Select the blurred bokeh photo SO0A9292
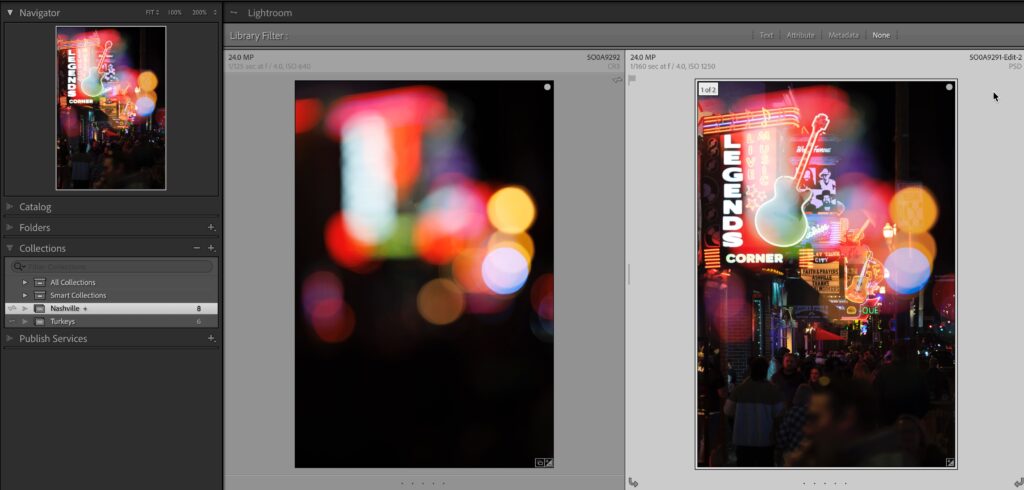This screenshot has height=490, width=1024. (424, 274)
